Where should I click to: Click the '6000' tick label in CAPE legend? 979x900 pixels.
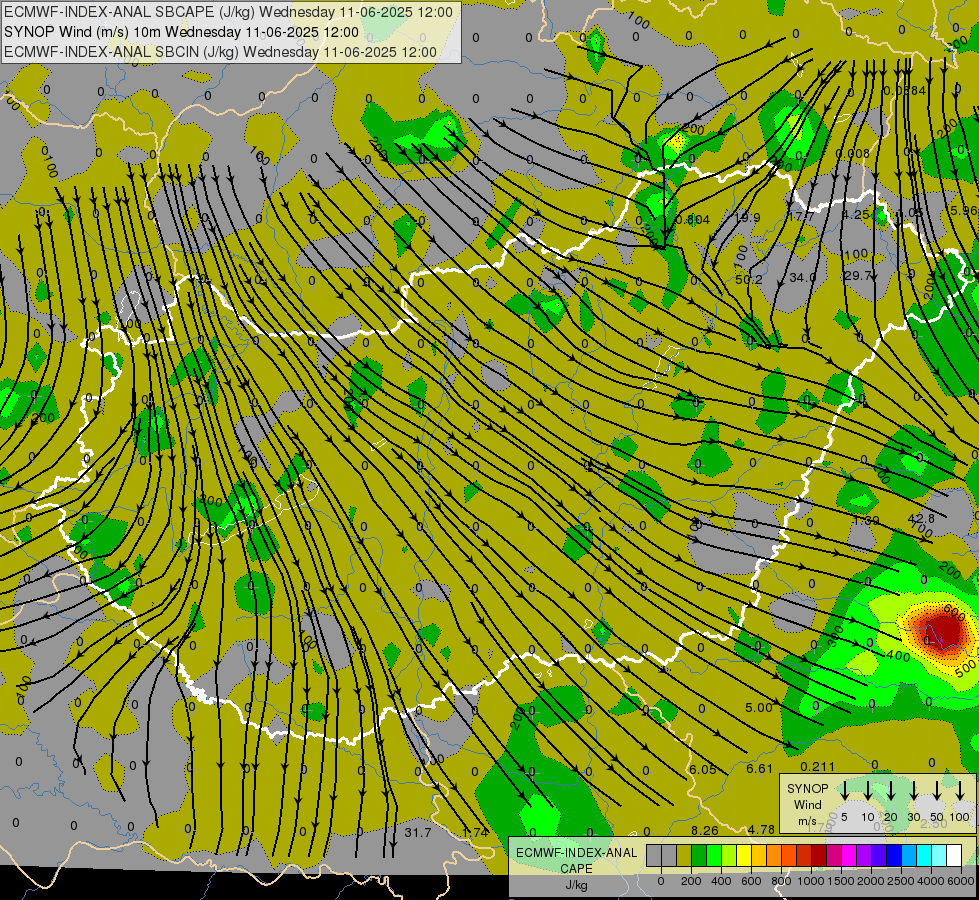(961, 881)
